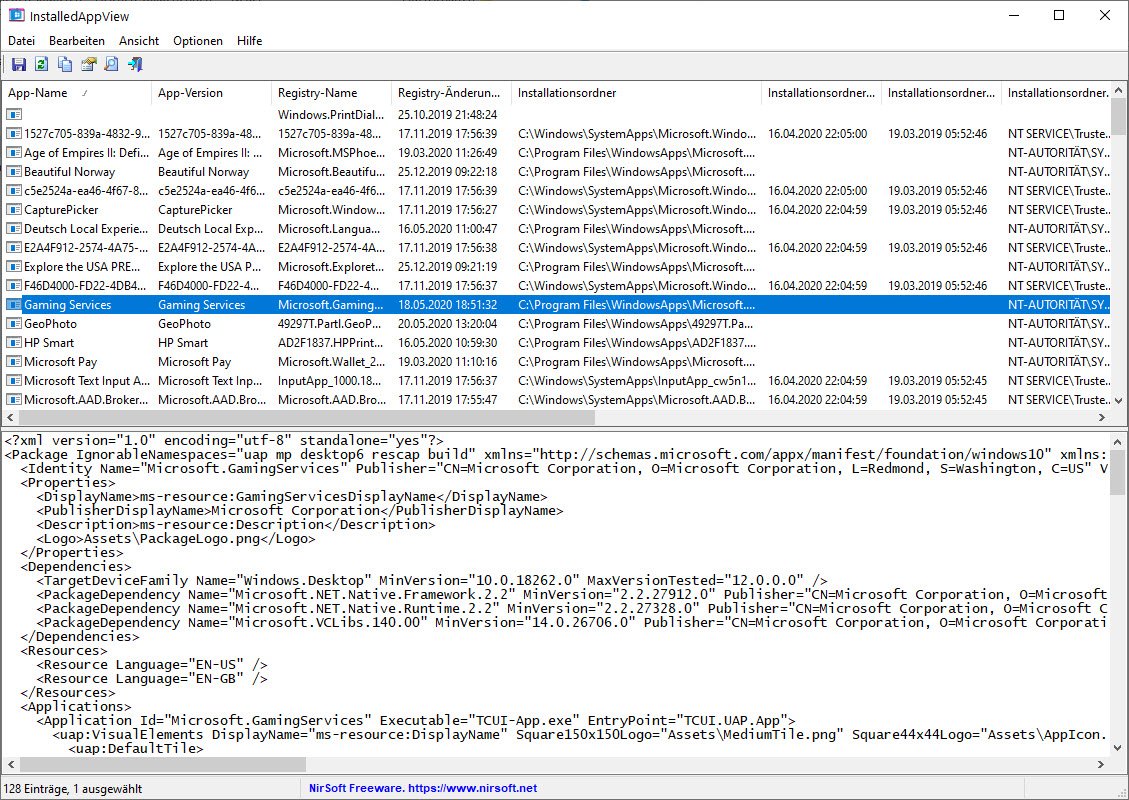Click the Copy selected items icon
Viewport: 1129px width, 800px height.
pos(65,65)
